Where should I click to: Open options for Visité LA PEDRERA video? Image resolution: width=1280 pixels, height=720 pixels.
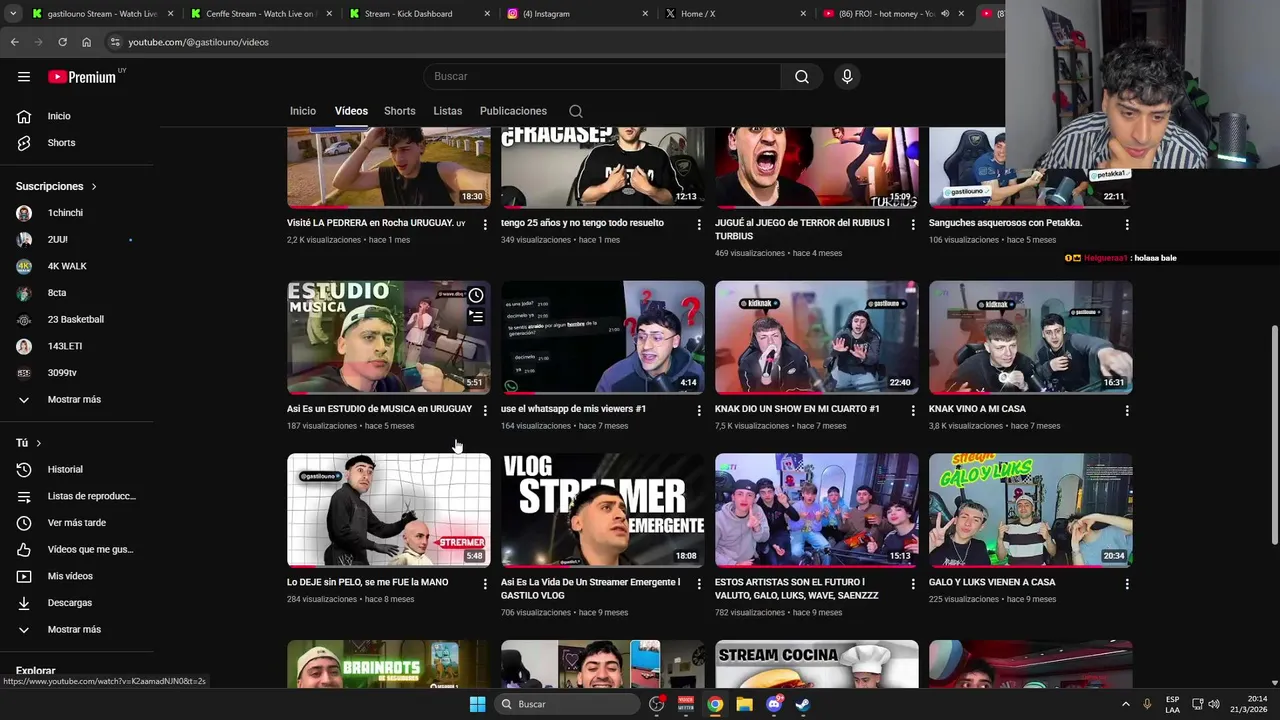(x=485, y=225)
